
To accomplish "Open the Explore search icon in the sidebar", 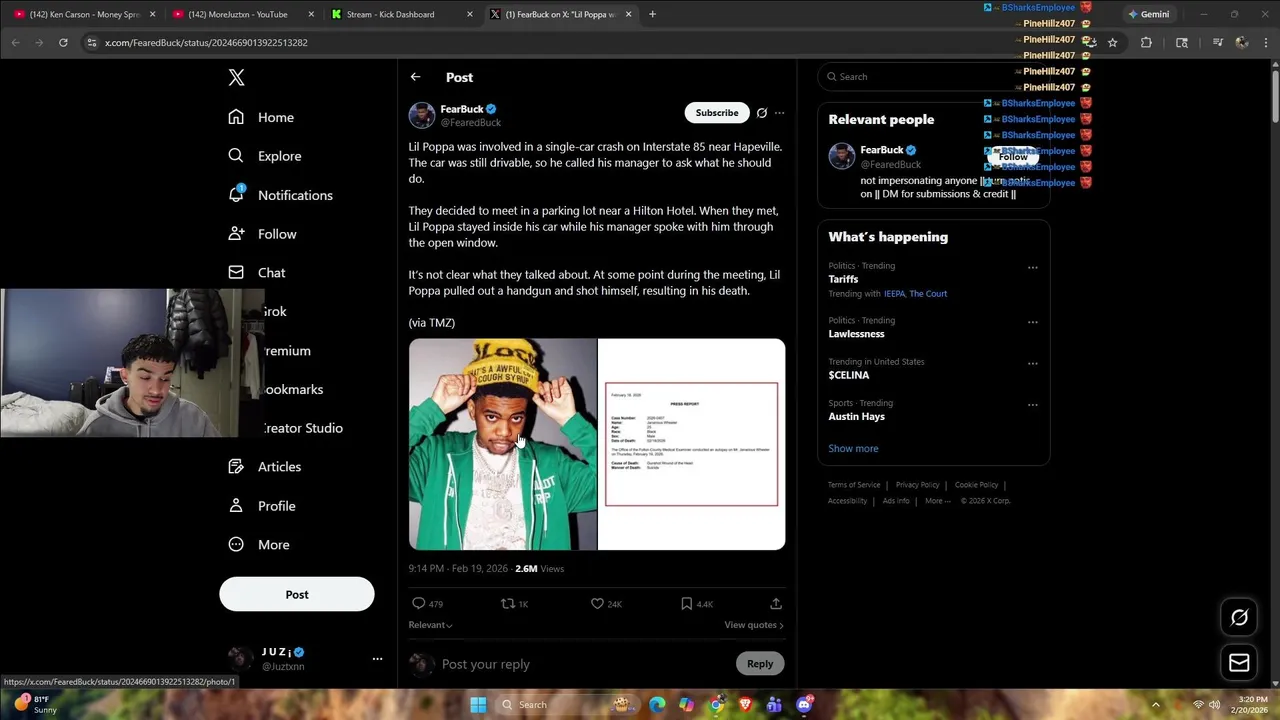I will click(x=236, y=156).
